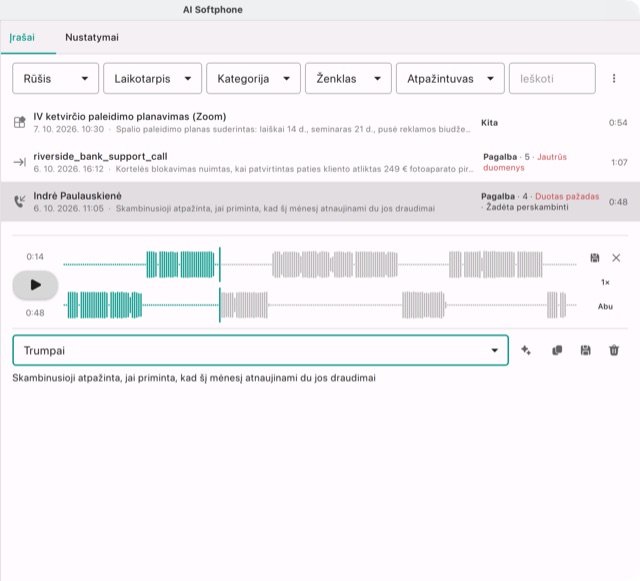Switch to the Įrašai tab

tap(22, 38)
